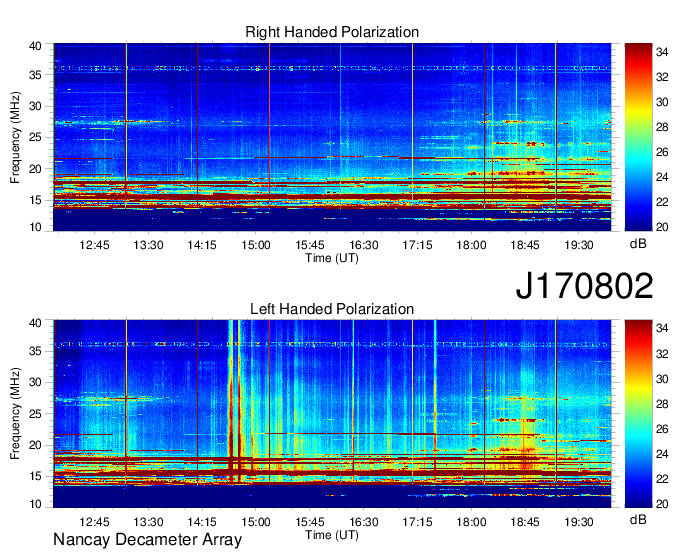Click 20 MHz tick on Right Handed frequency axis

pos(36,169)
